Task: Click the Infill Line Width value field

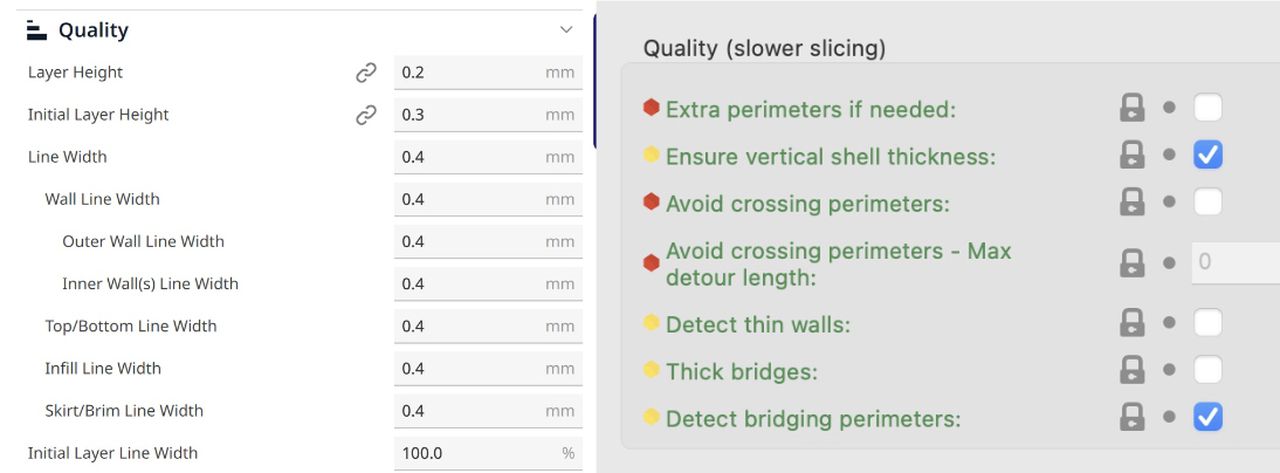Action: coord(470,369)
